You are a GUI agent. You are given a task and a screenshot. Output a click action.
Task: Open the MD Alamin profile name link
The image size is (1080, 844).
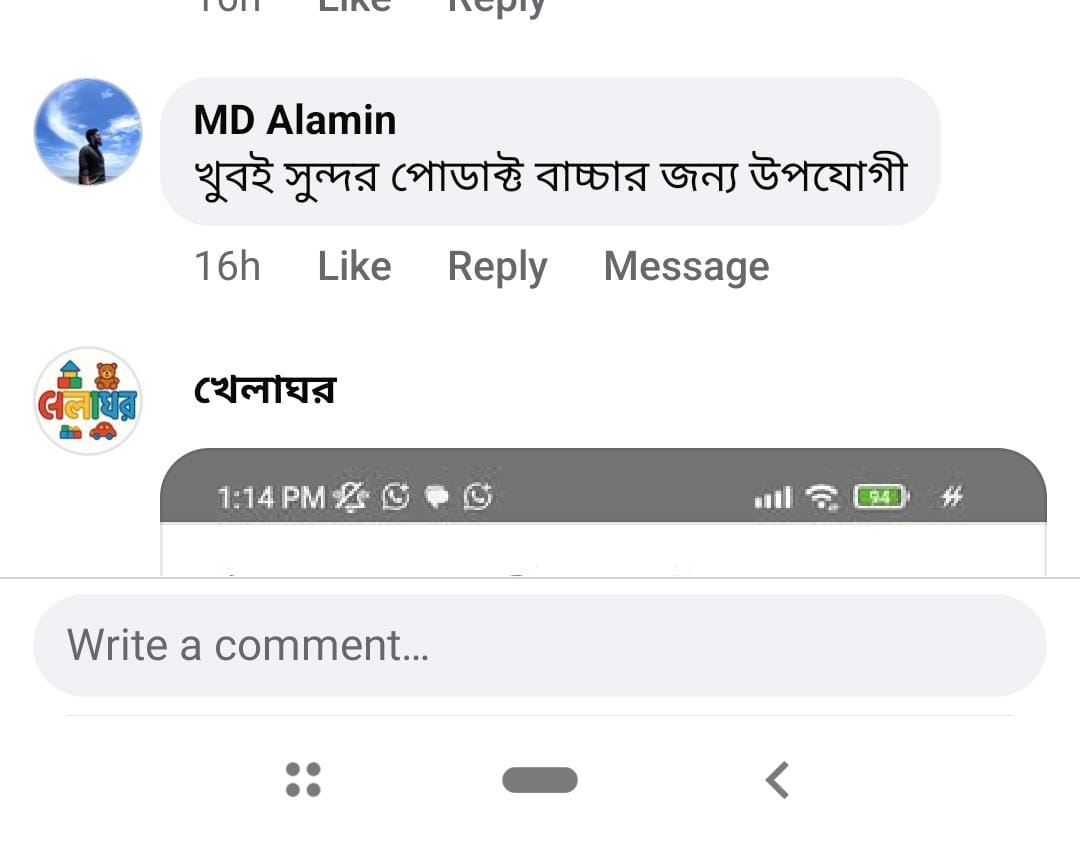[295, 121]
